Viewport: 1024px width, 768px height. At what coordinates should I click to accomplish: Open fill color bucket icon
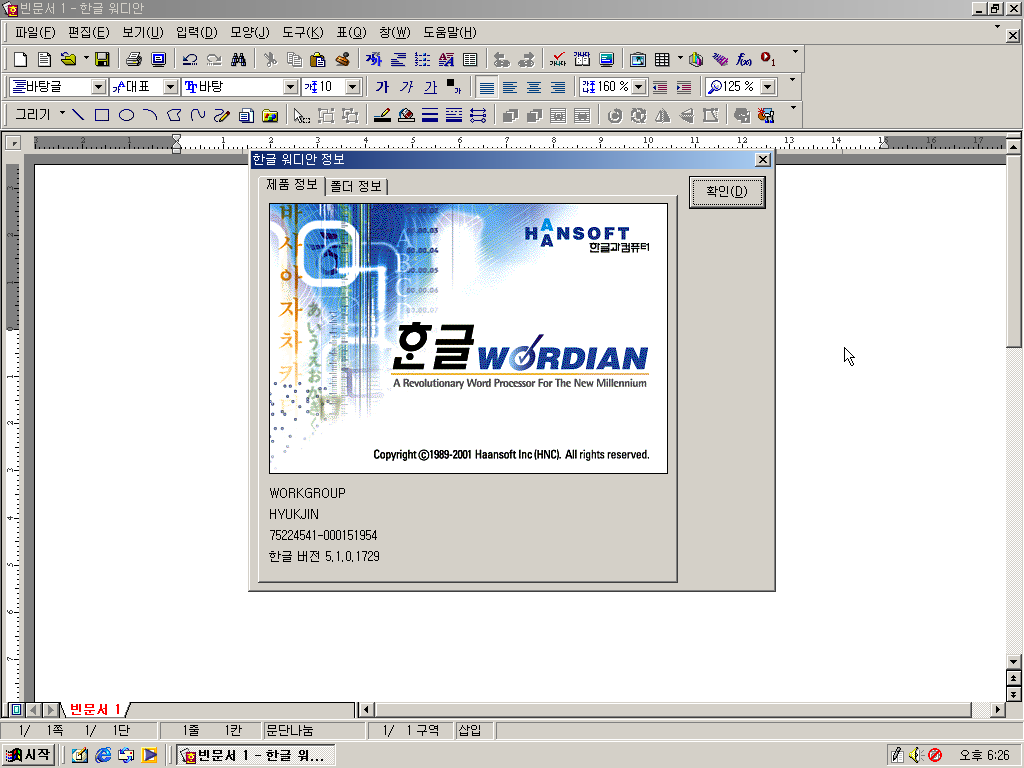(406, 116)
